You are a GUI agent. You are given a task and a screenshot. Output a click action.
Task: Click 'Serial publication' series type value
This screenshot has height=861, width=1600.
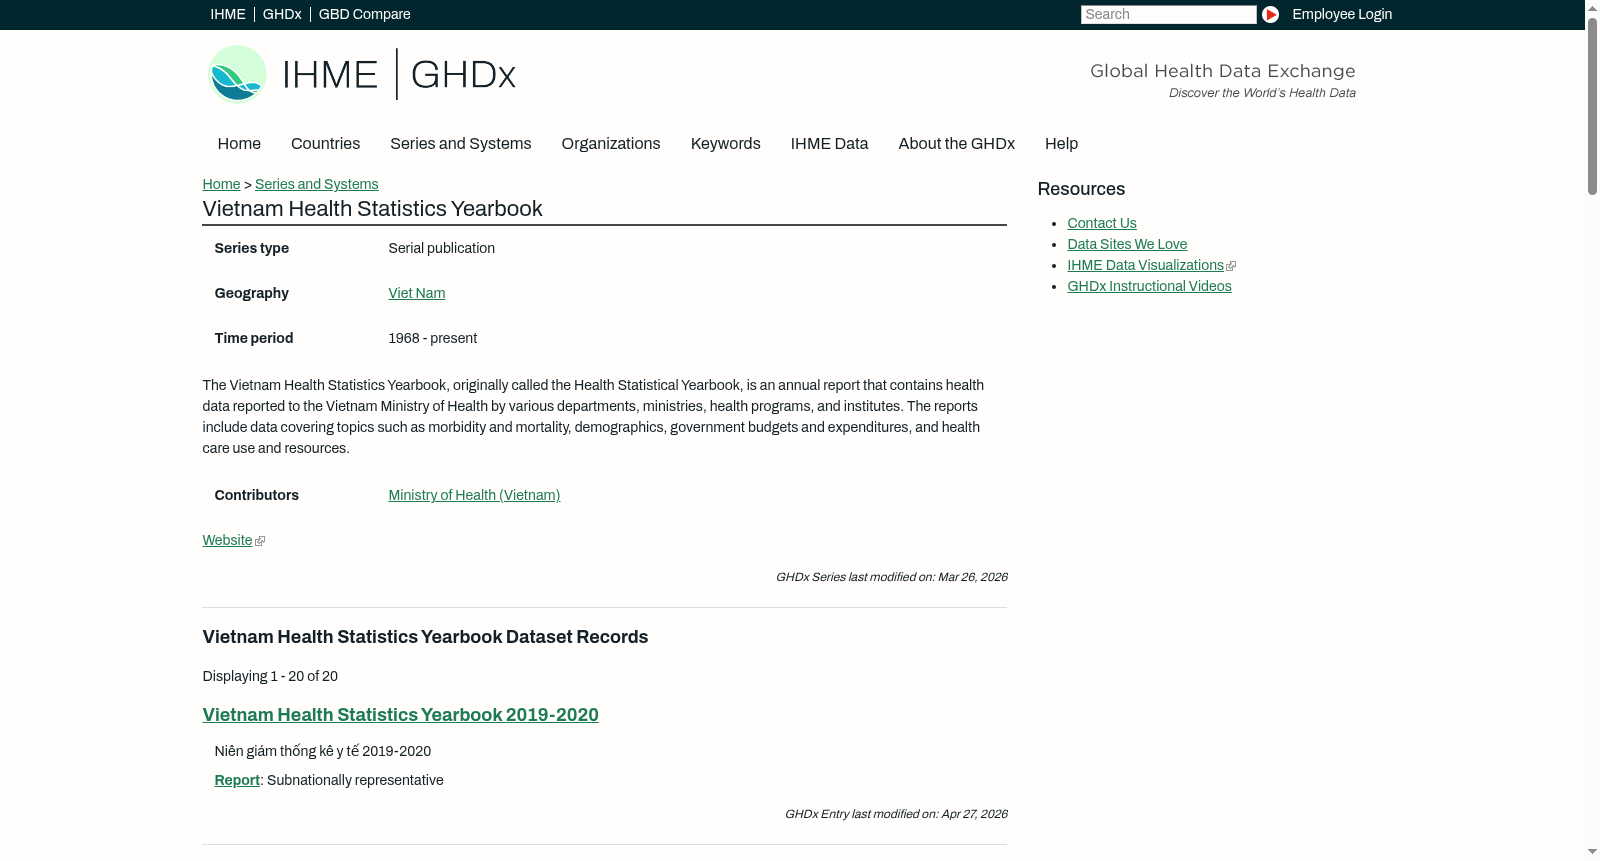[441, 248]
